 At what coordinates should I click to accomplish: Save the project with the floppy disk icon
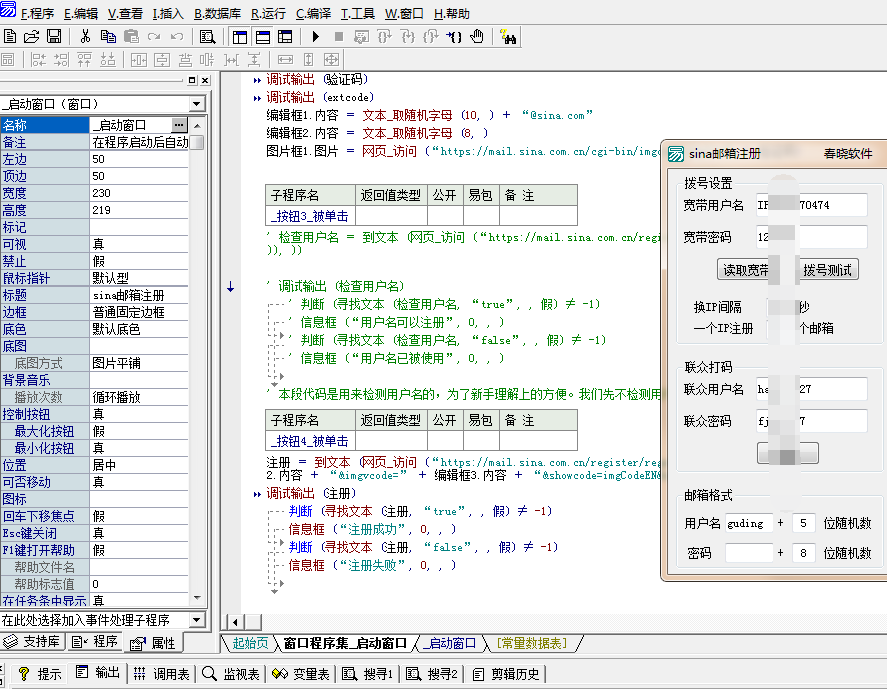(x=54, y=36)
